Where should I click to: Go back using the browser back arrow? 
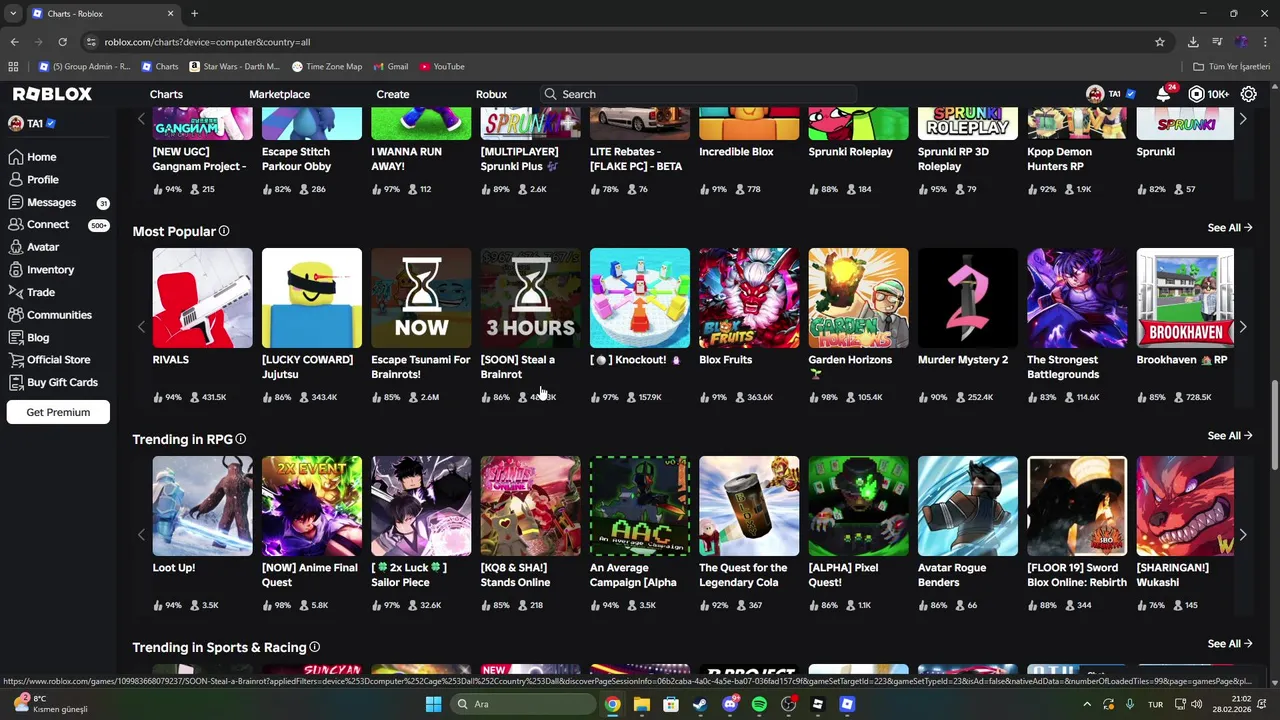[14, 42]
